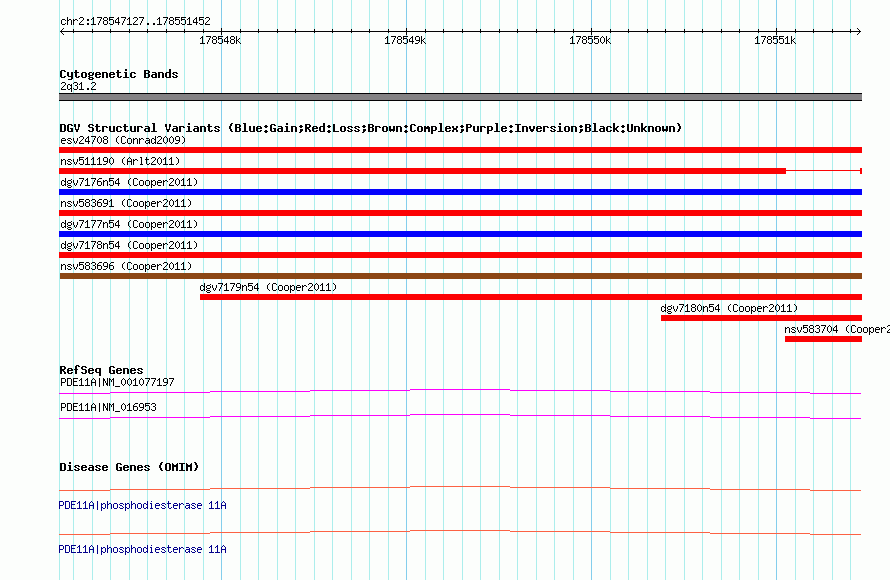890x580 pixels.
Task: Click the PDE11A|NM_016953 transcript label
Action: (108, 407)
